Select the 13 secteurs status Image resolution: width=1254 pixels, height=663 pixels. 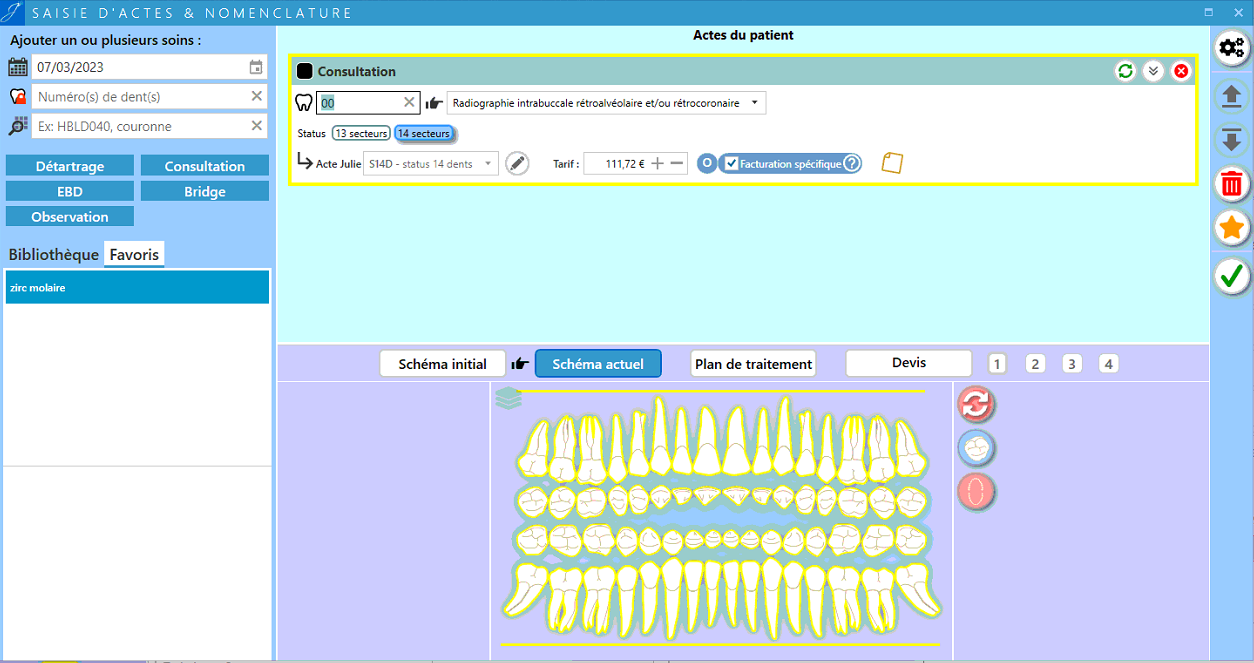(x=361, y=133)
